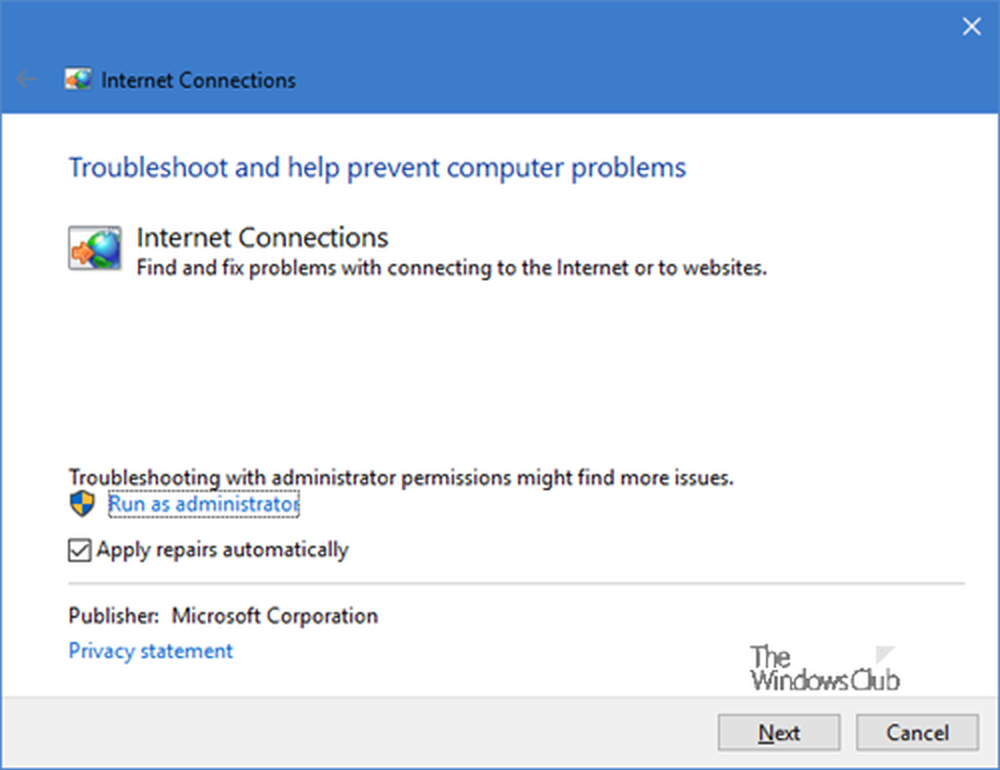The width and height of the screenshot is (1000, 770).
Task: Click the Internet Connections title bar text
Action: pos(198,80)
